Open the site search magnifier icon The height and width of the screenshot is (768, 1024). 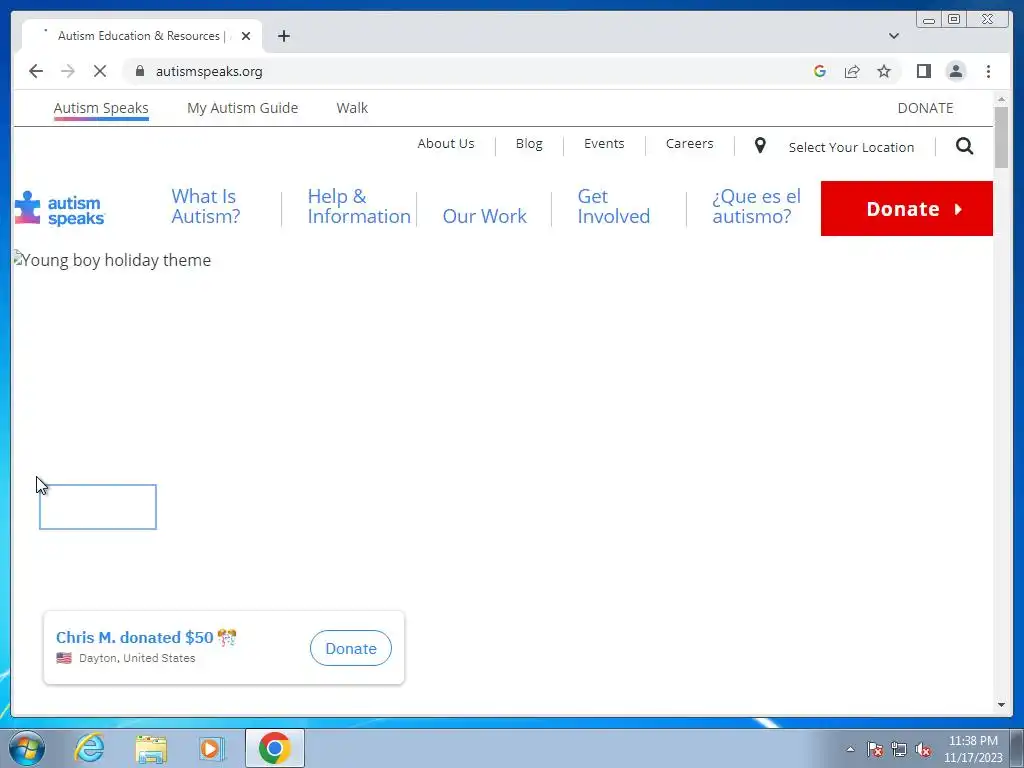tap(965, 146)
